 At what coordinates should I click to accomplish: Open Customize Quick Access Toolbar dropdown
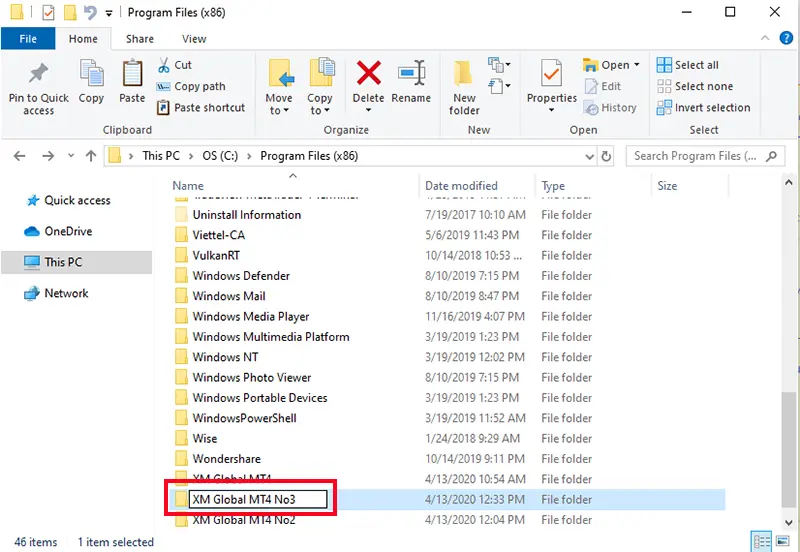109,13
